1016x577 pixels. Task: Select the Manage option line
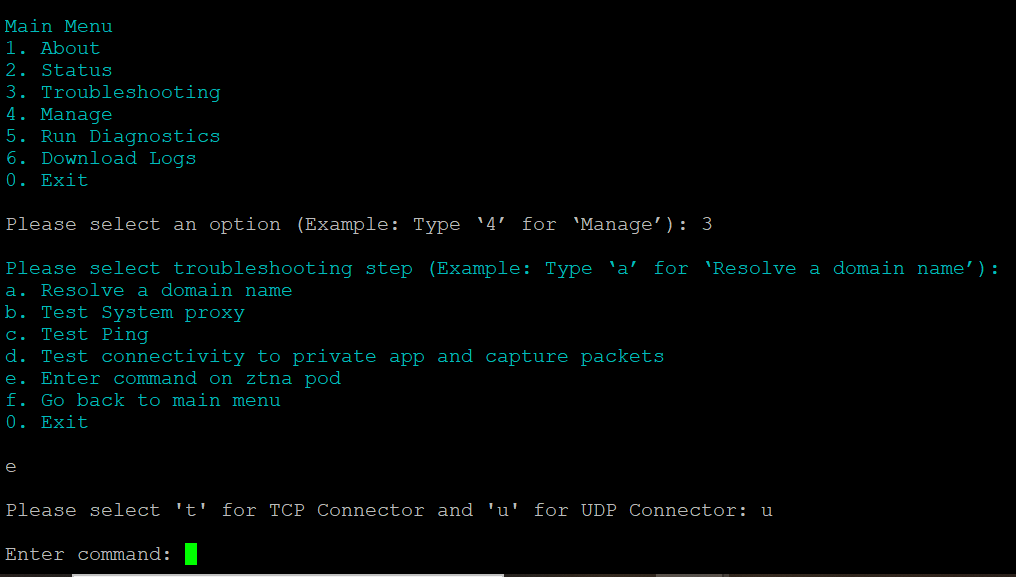pos(58,114)
